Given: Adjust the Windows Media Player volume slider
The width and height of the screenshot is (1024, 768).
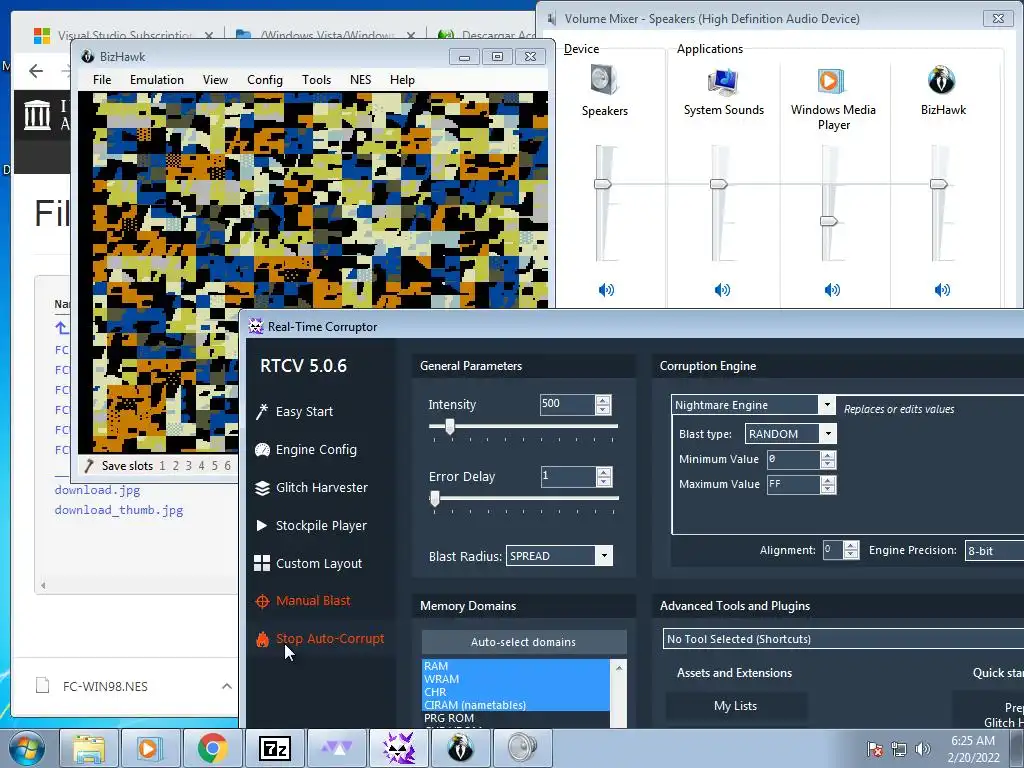Looking at the screenshot, I should coord(829,221).
